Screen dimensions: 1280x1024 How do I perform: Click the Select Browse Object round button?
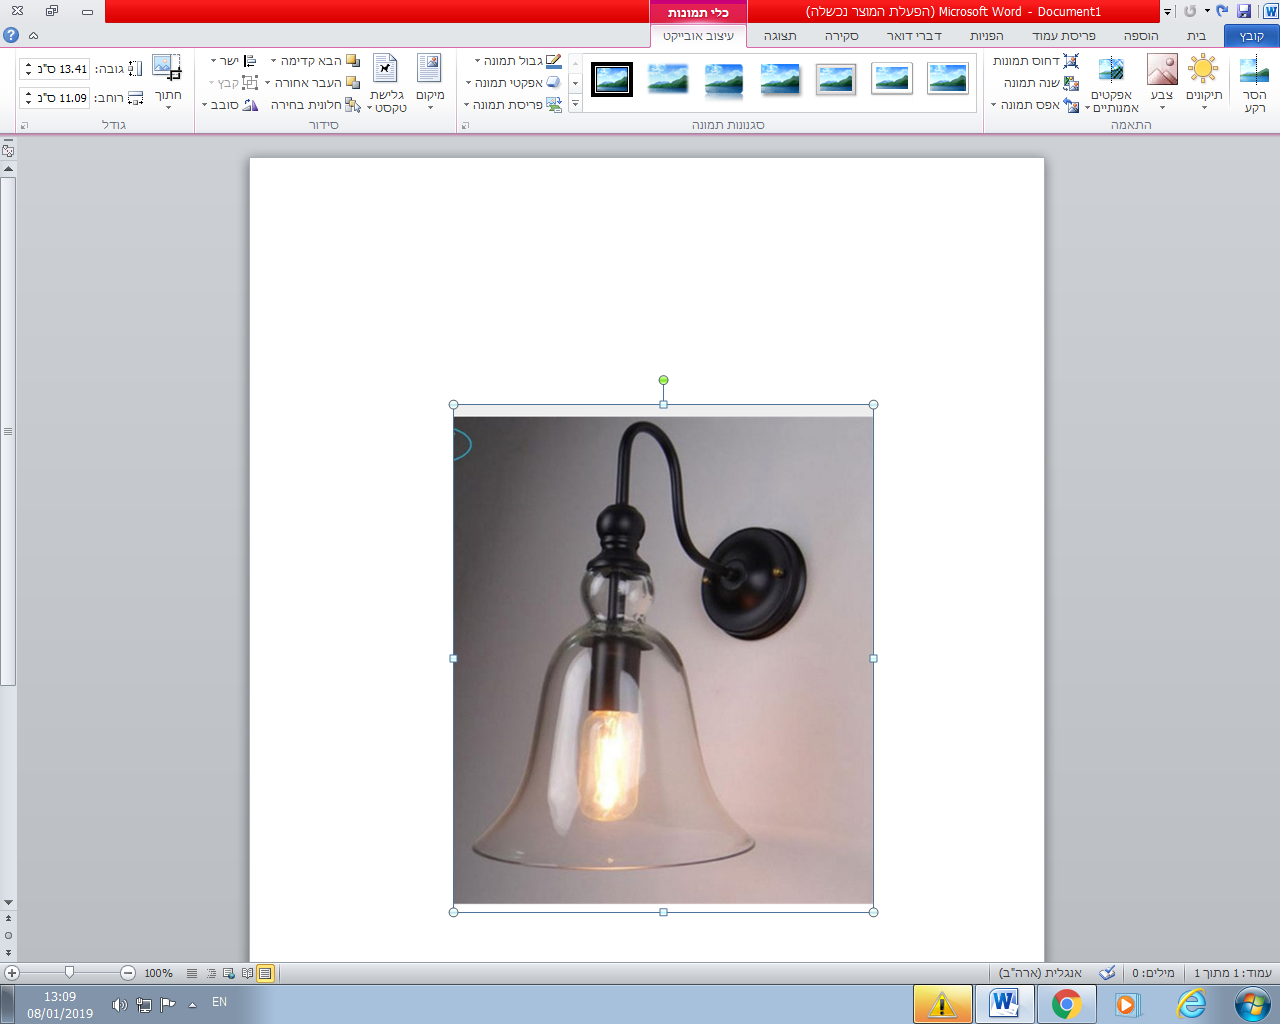(x=8, y=936)
